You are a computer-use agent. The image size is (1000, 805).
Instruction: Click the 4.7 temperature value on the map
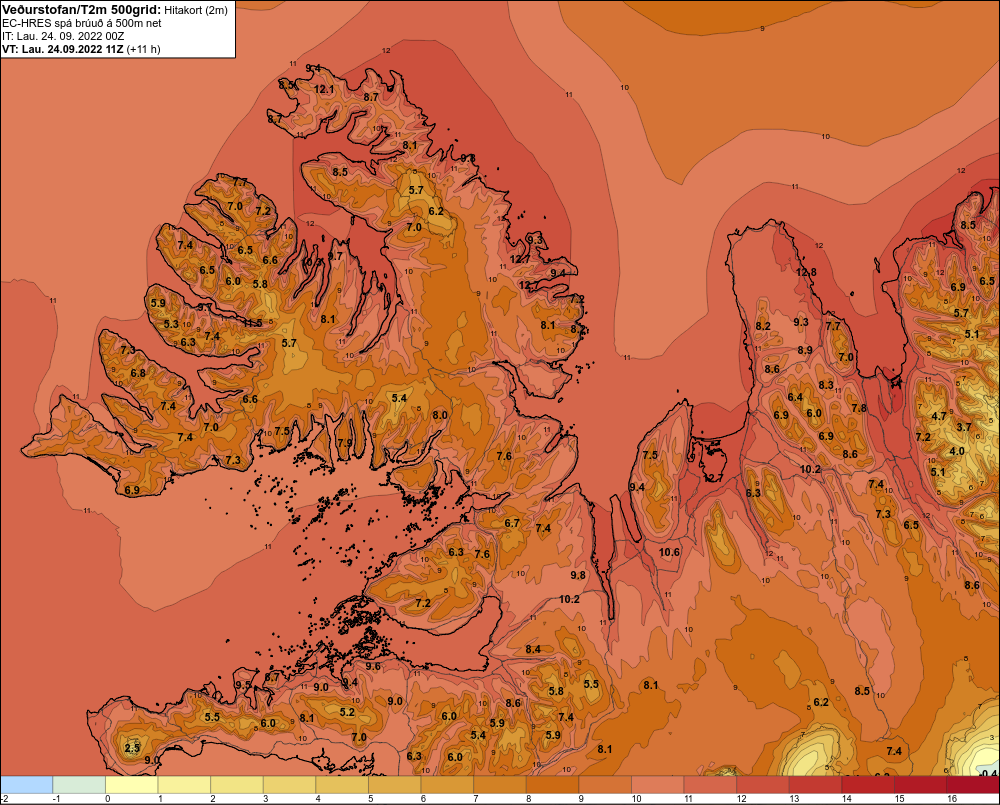(x=939, y=416)
